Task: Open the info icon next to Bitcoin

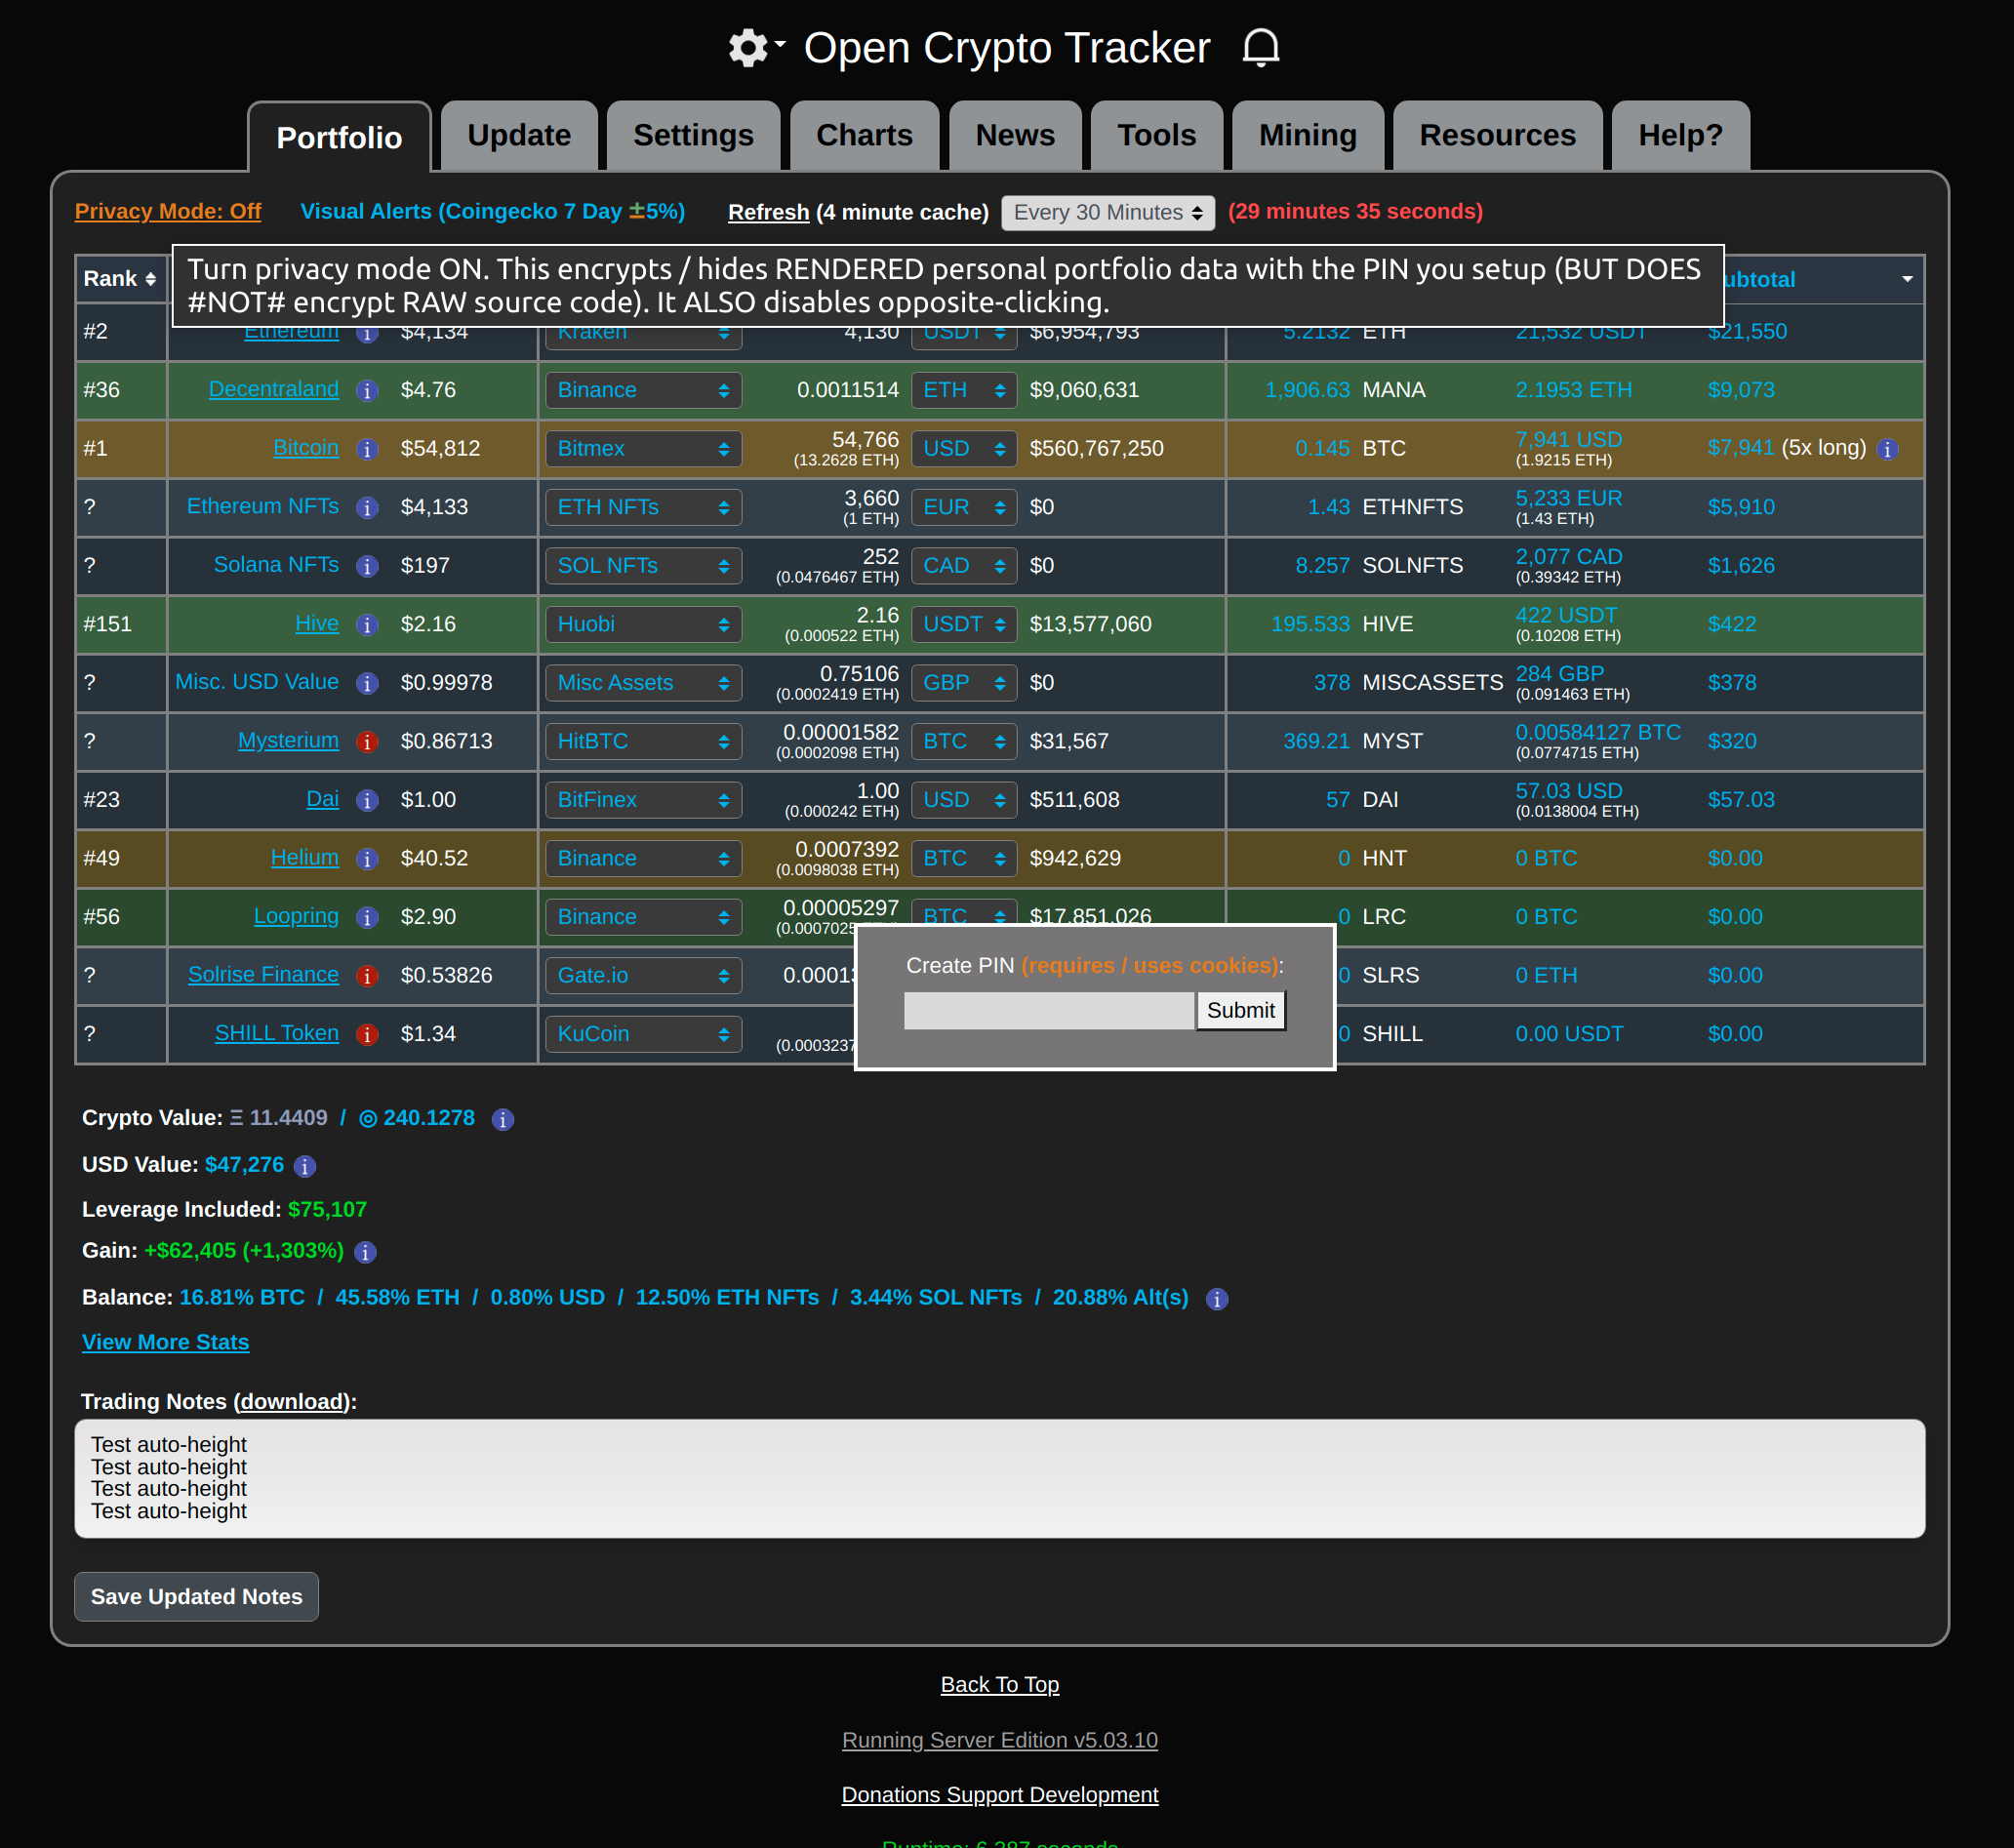Action: [x=367, y=449]
